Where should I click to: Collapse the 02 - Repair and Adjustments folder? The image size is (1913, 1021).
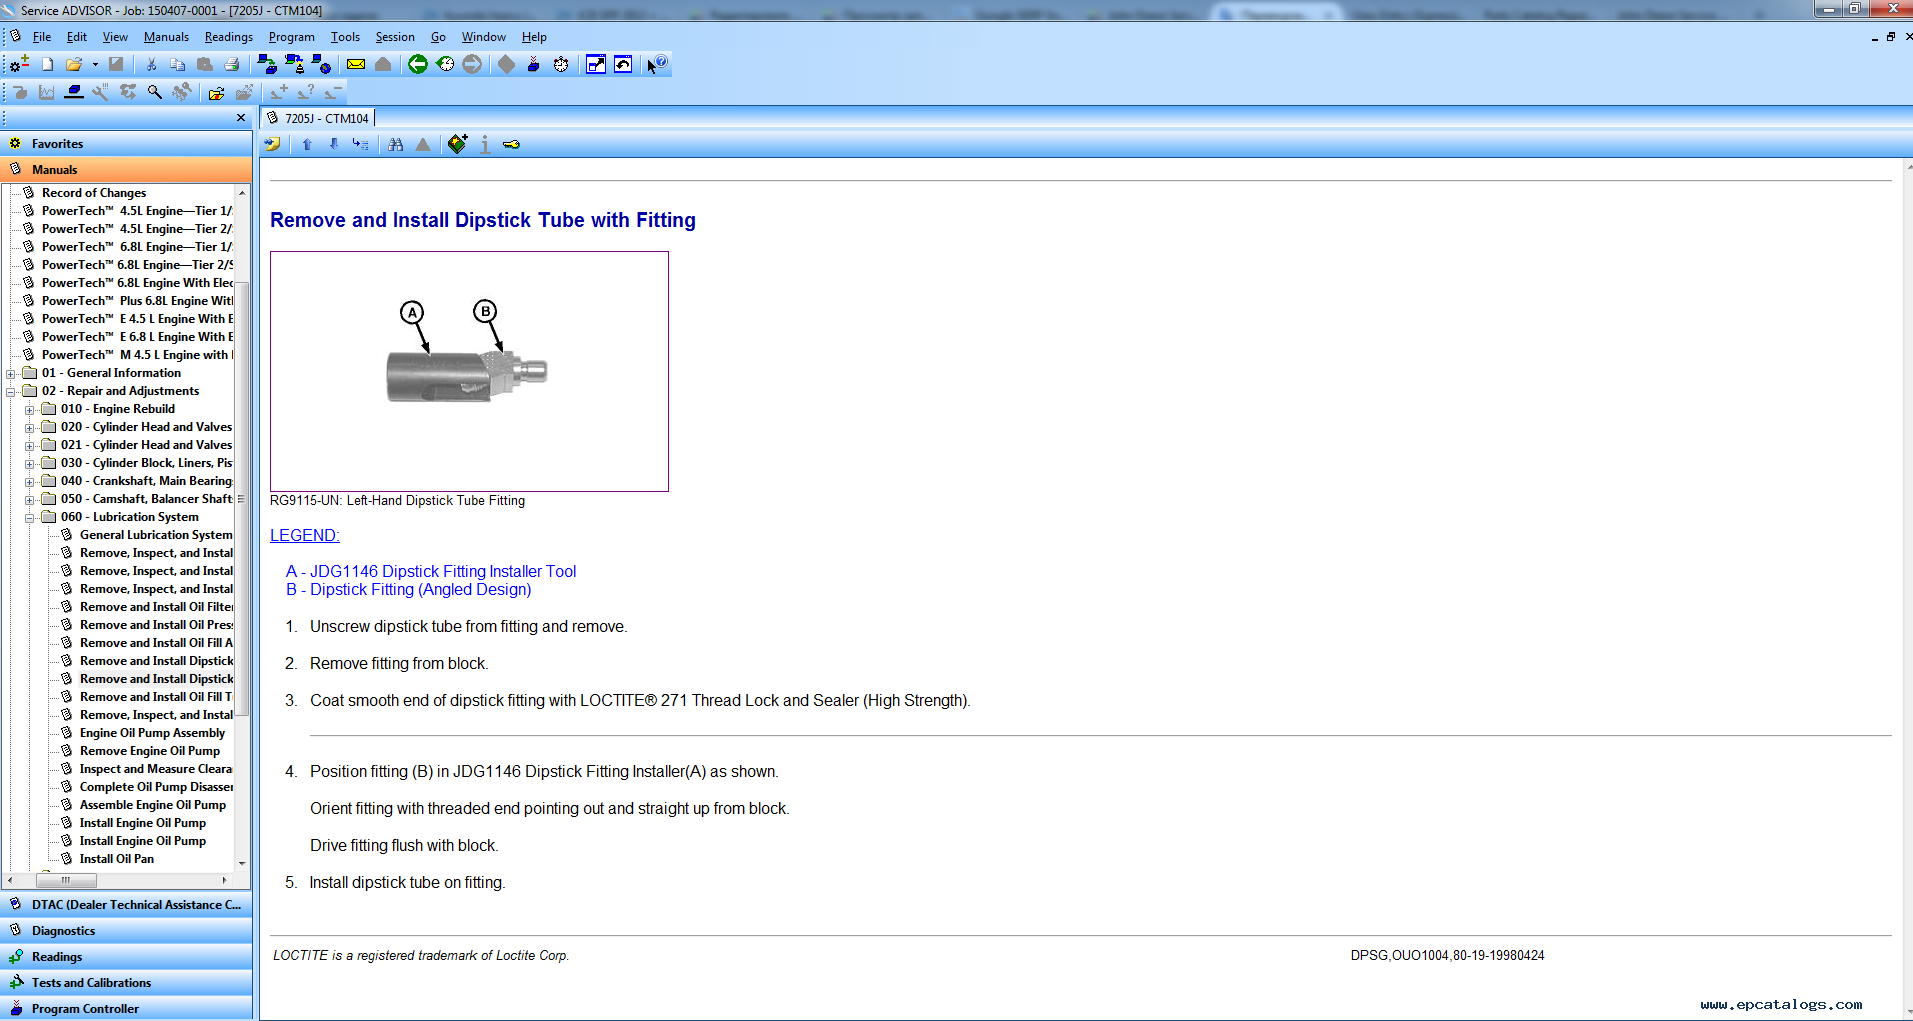[11, 391]
